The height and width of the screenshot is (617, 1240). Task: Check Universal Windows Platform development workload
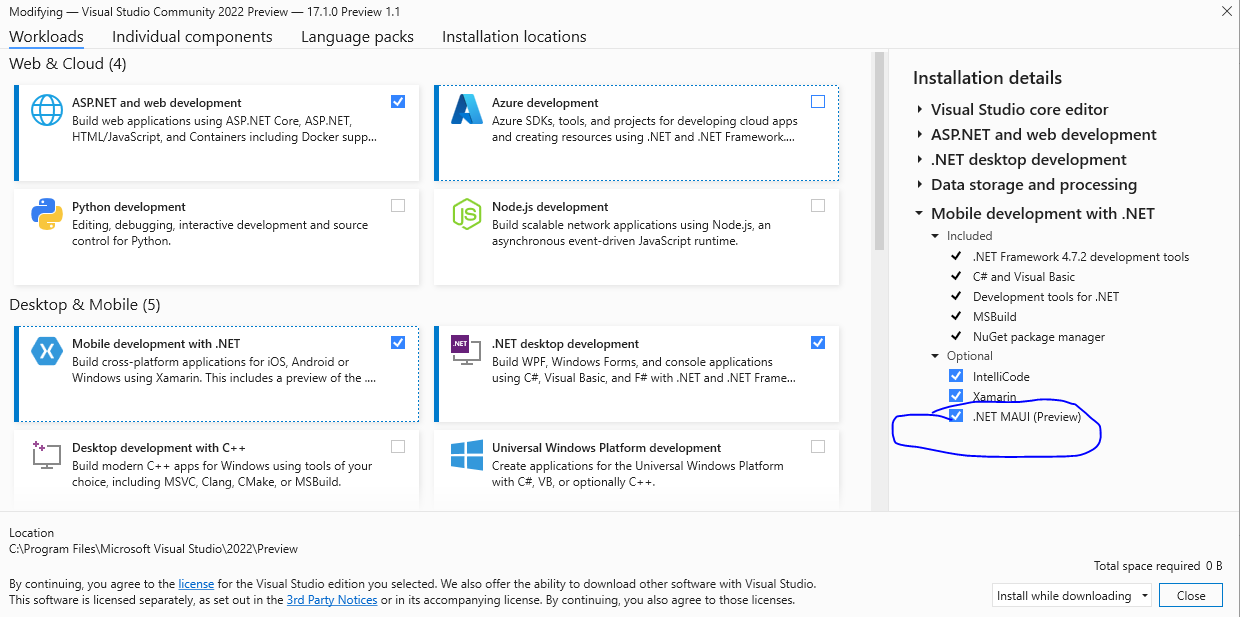click(818, 446)
